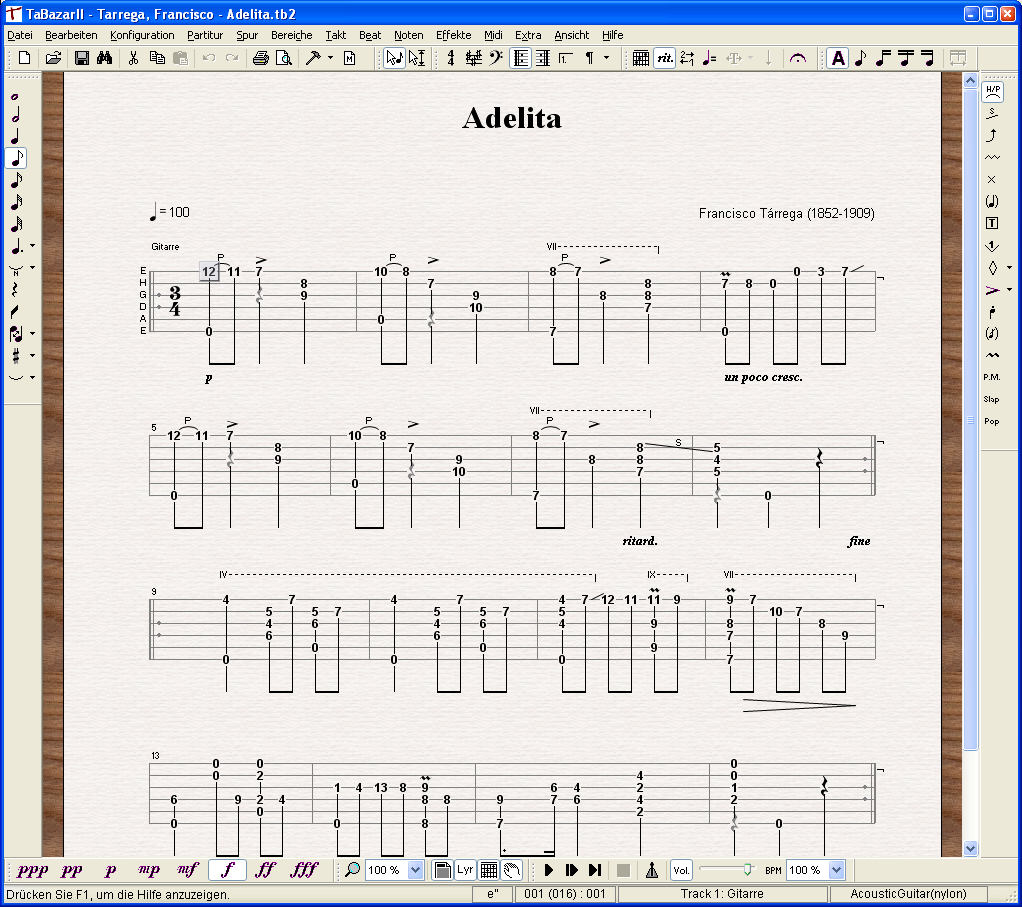1022x907 pixels.
Task: Click the fermata icon in toolbar
Action: click(797, 58)
